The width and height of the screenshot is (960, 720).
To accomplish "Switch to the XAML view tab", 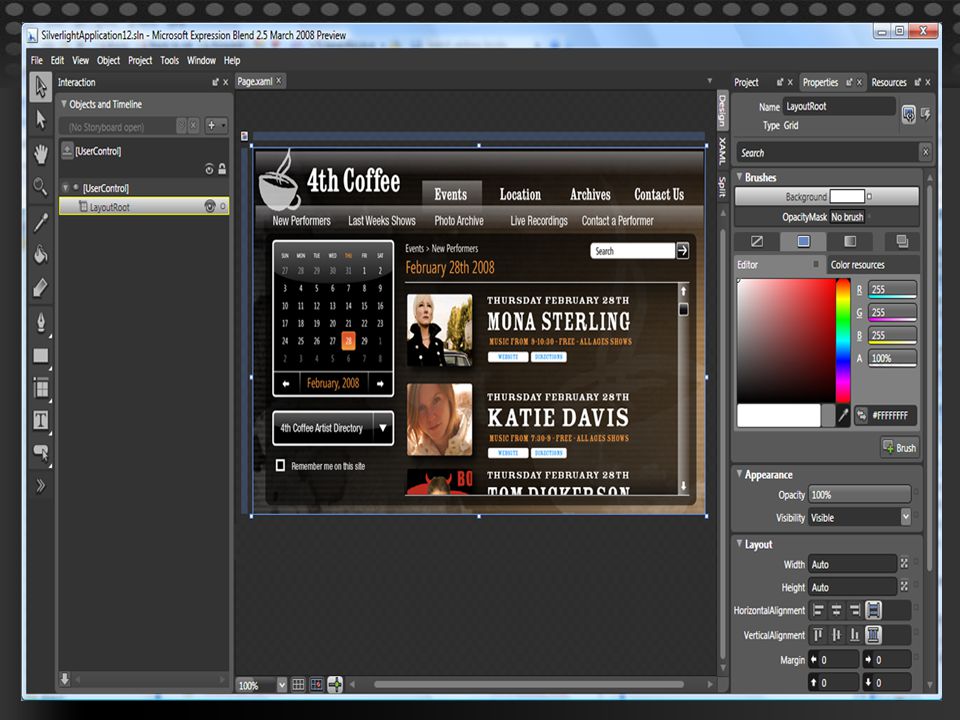I will 722,151.
